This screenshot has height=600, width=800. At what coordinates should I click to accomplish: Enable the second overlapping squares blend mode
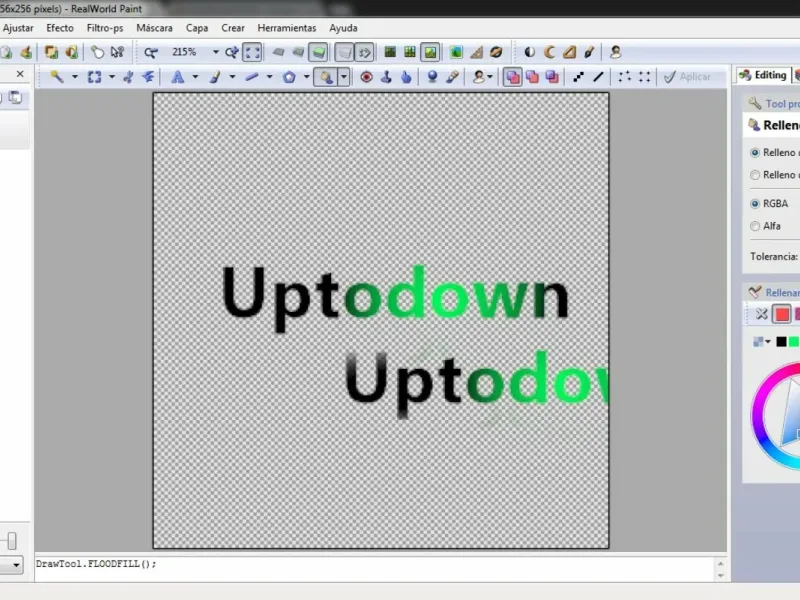[x=532, y=77]
